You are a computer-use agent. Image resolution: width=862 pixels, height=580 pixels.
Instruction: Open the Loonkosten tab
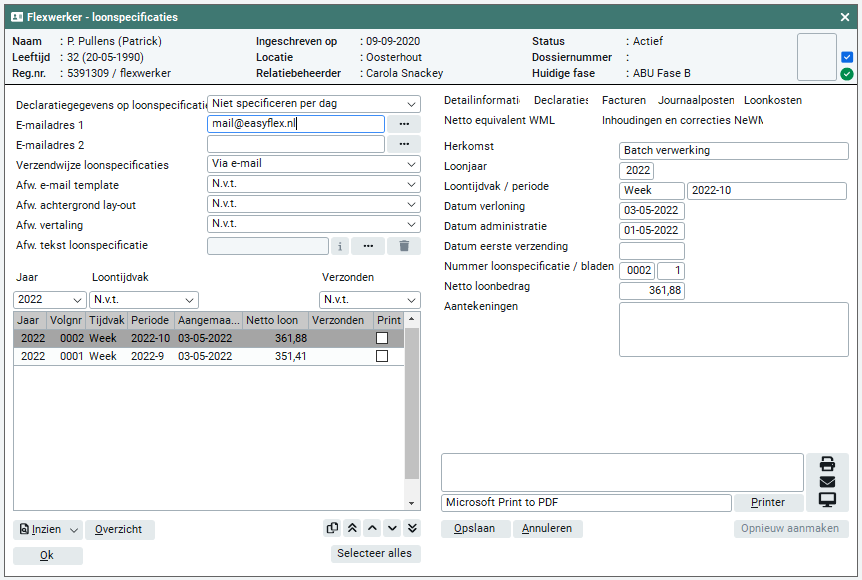772,100
